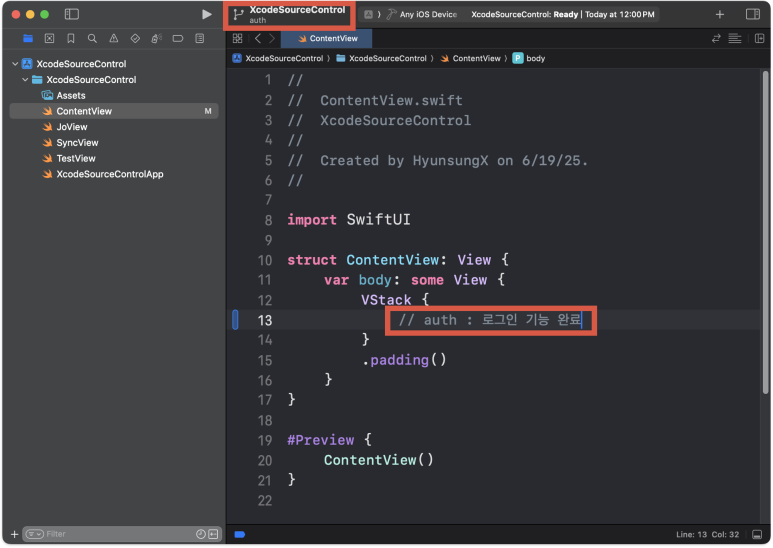Click the .padding() modifier
The width and height of the screenshot is (773, 548).
(x=404, y=360)
